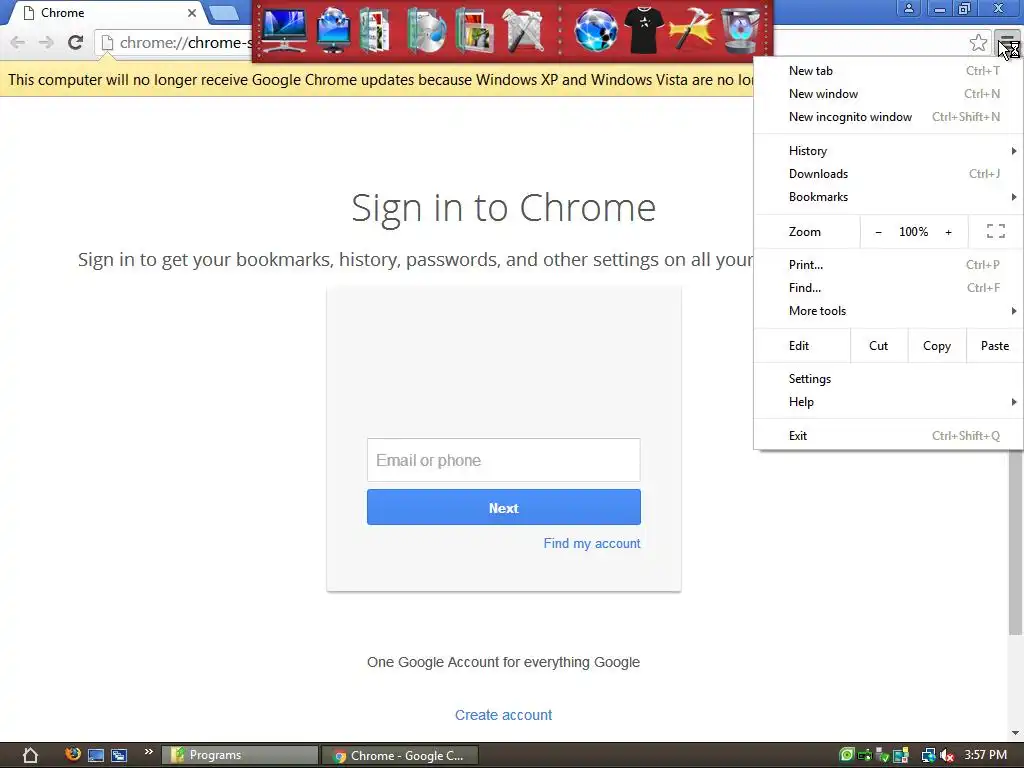The image size is (1024, 768).
Task: Close the Chrome menu via hamburger button
Action: tap(1008, 43)
